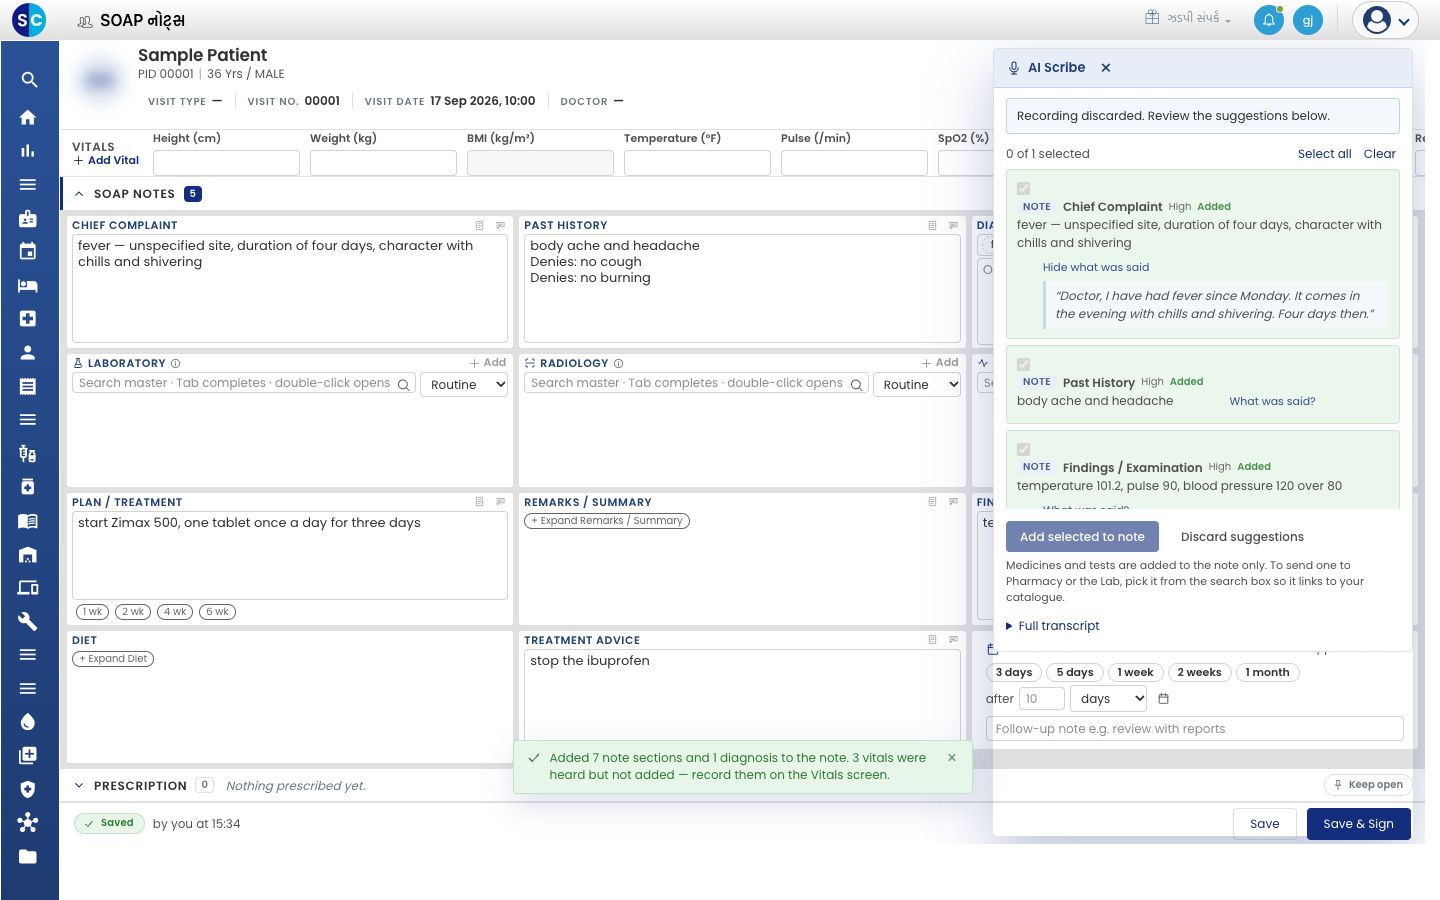Open the follow-up calendar date picker icon
Screen dimensions: 1440x900
coord(1163,699)
